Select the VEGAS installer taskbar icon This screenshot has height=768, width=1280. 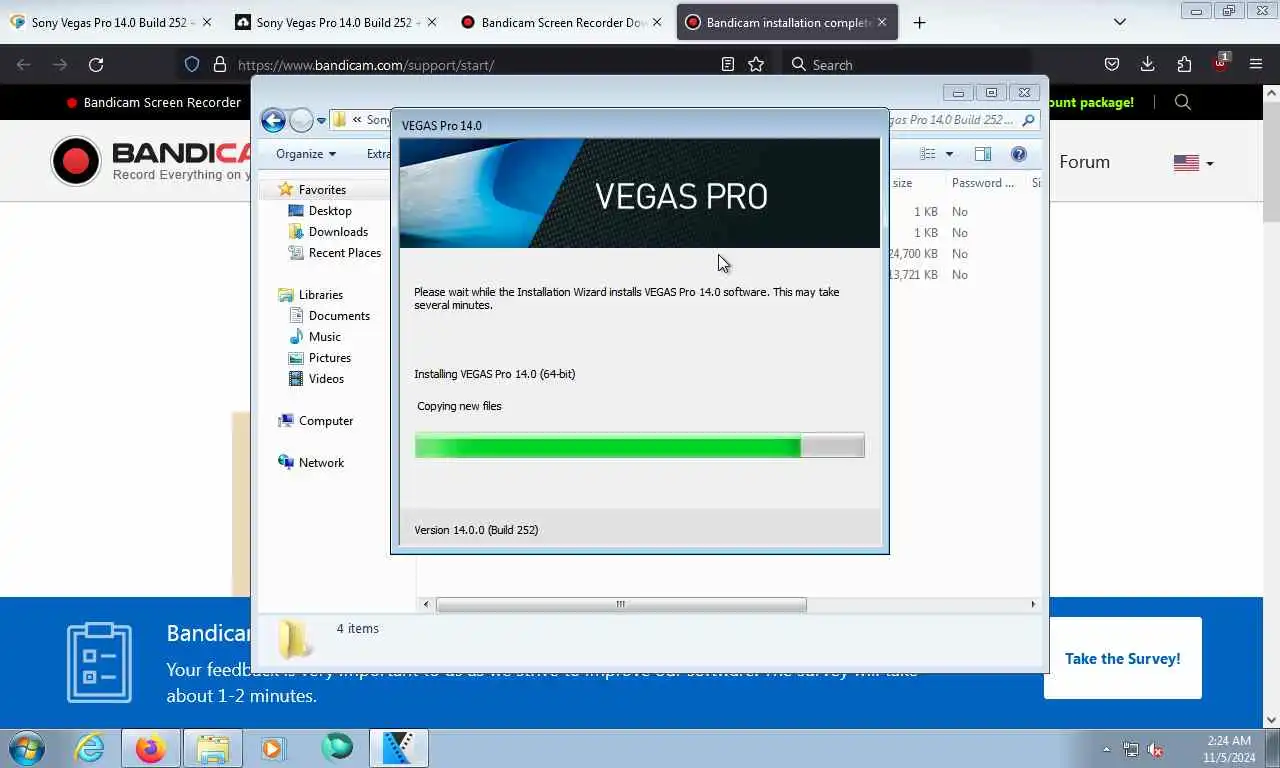(x=399, y=748)
